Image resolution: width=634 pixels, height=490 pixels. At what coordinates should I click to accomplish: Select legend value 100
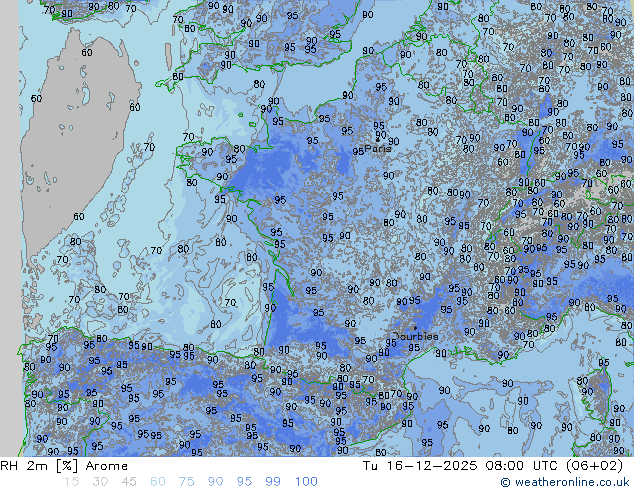(306, 482)
